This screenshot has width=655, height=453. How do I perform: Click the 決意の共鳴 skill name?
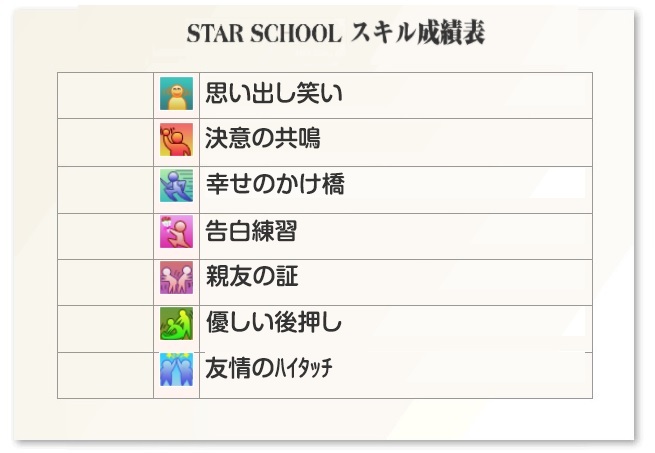263,138
